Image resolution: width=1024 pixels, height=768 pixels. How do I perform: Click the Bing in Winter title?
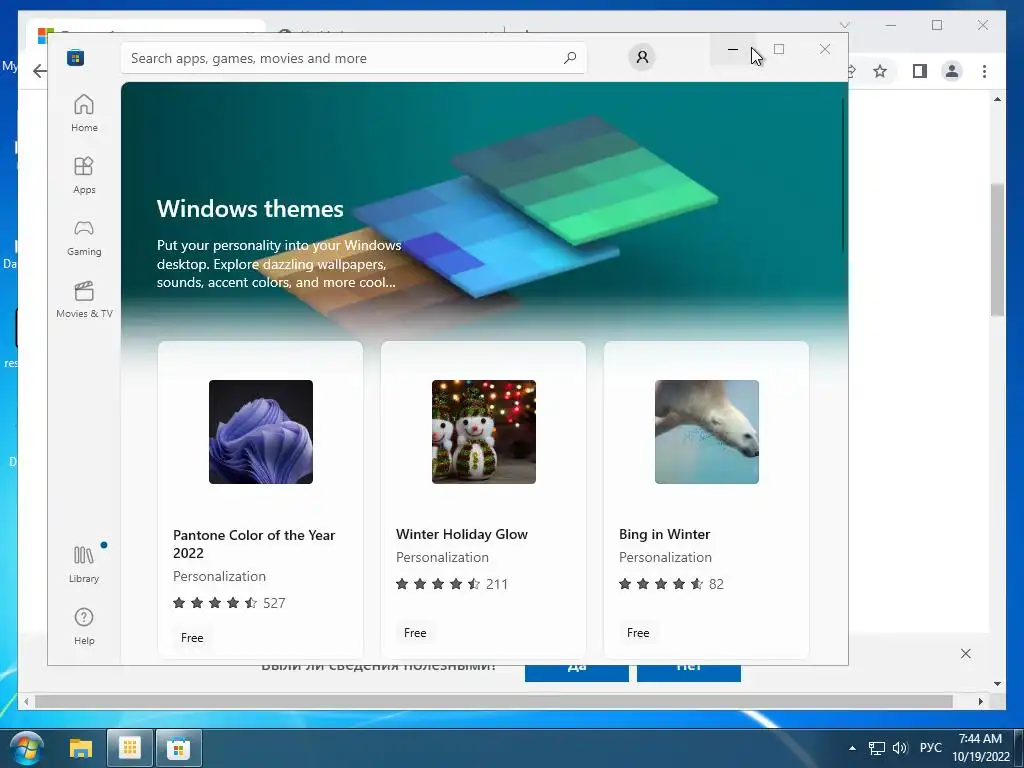[664, 534]
